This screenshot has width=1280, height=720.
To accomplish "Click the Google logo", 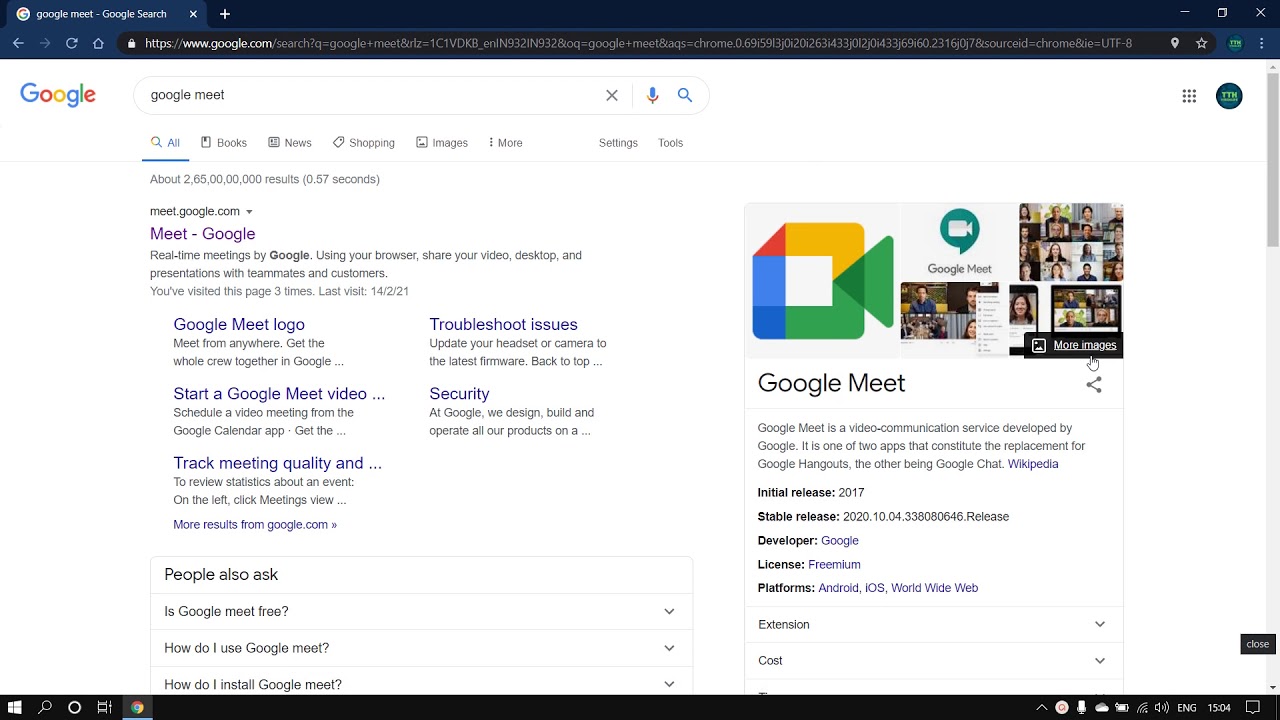I will pyautogui.click(x=58, y=95).
